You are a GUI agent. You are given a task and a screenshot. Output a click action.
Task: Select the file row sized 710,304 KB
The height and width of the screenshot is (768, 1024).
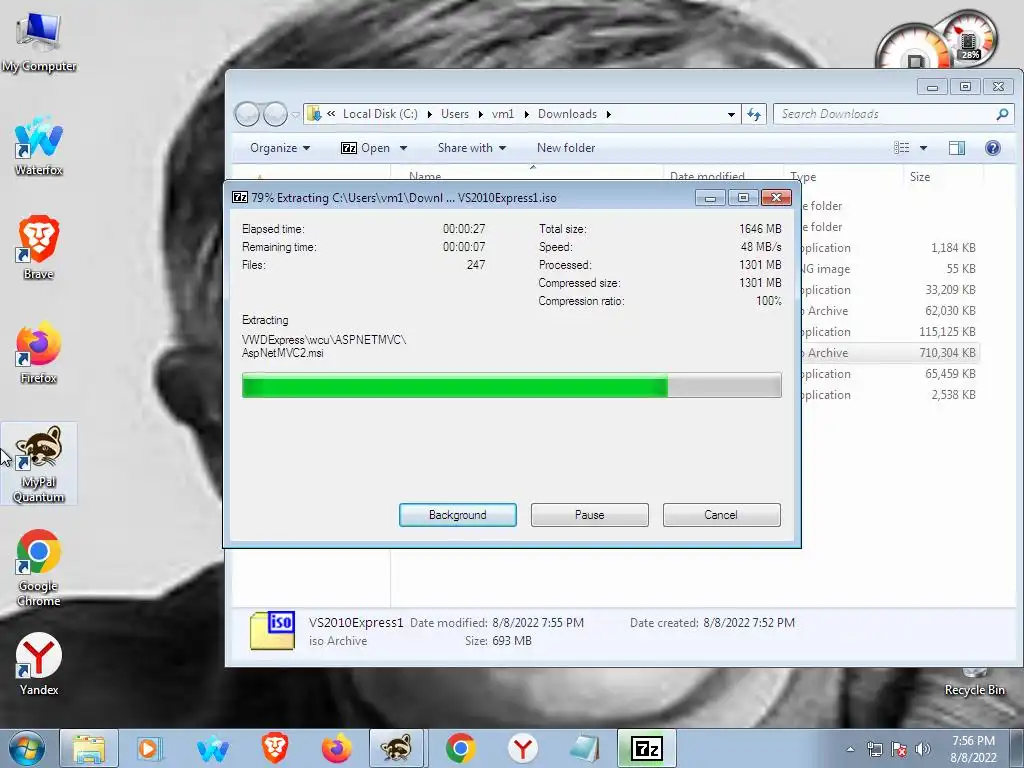tap(889, 353)
